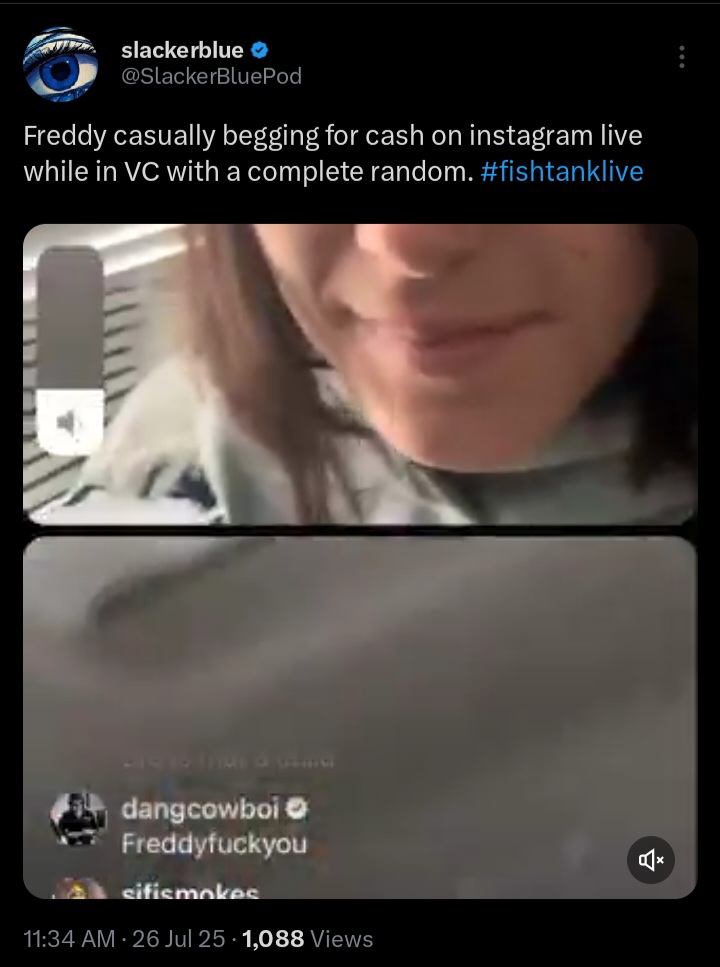Screen dimensions: 720x967
Task: Tap sifismokes avatar at the bottom of the chat
Action: [78, 887]
